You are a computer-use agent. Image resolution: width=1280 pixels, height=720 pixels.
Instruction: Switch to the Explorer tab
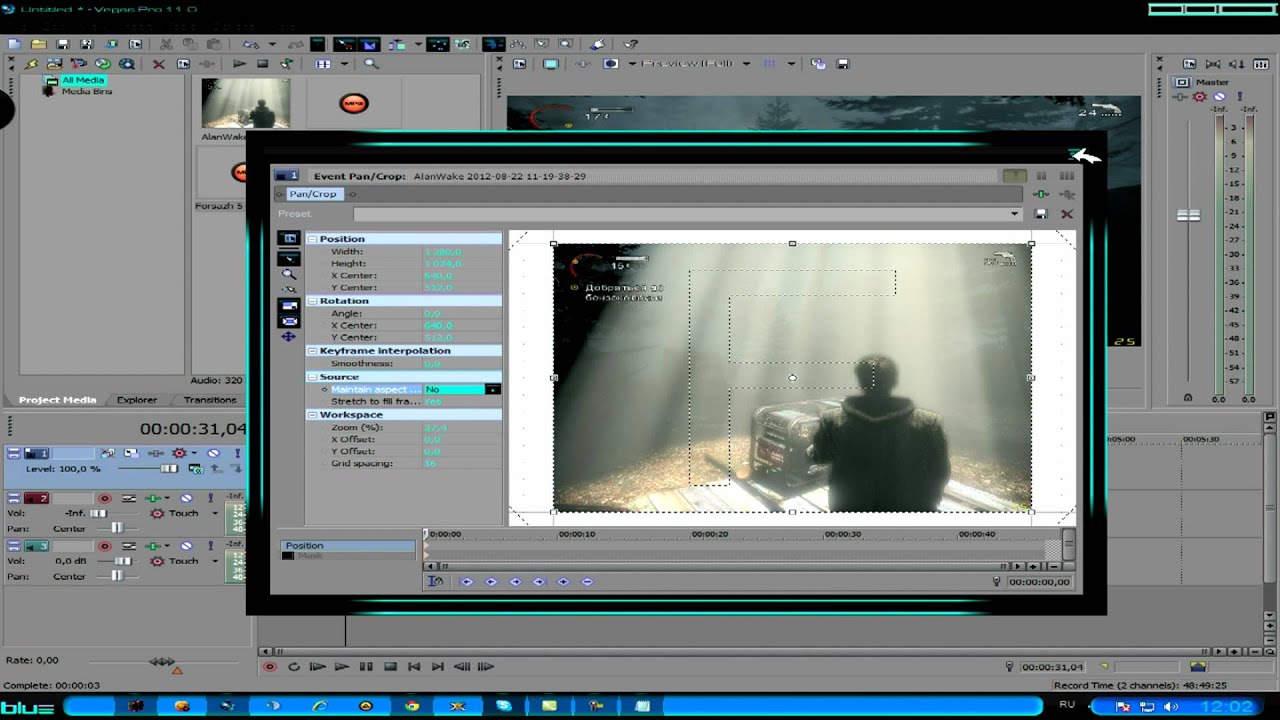pyautogui.click(x=137, y=400)
